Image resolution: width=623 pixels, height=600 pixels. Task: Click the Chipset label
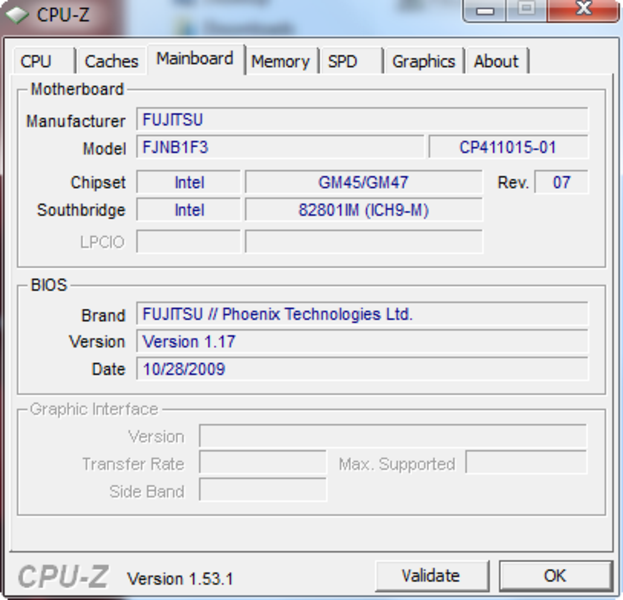[98, 183]
